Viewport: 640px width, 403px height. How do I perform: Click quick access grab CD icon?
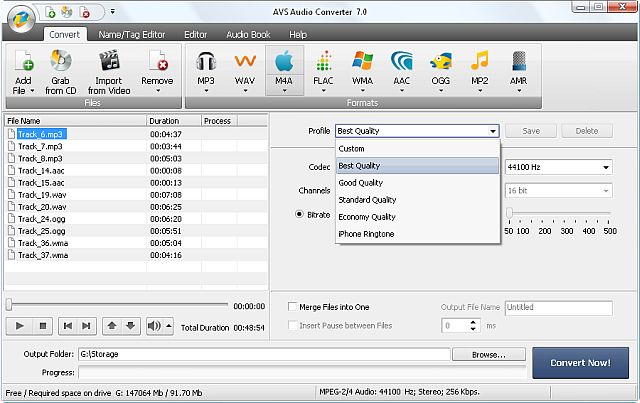67,12
